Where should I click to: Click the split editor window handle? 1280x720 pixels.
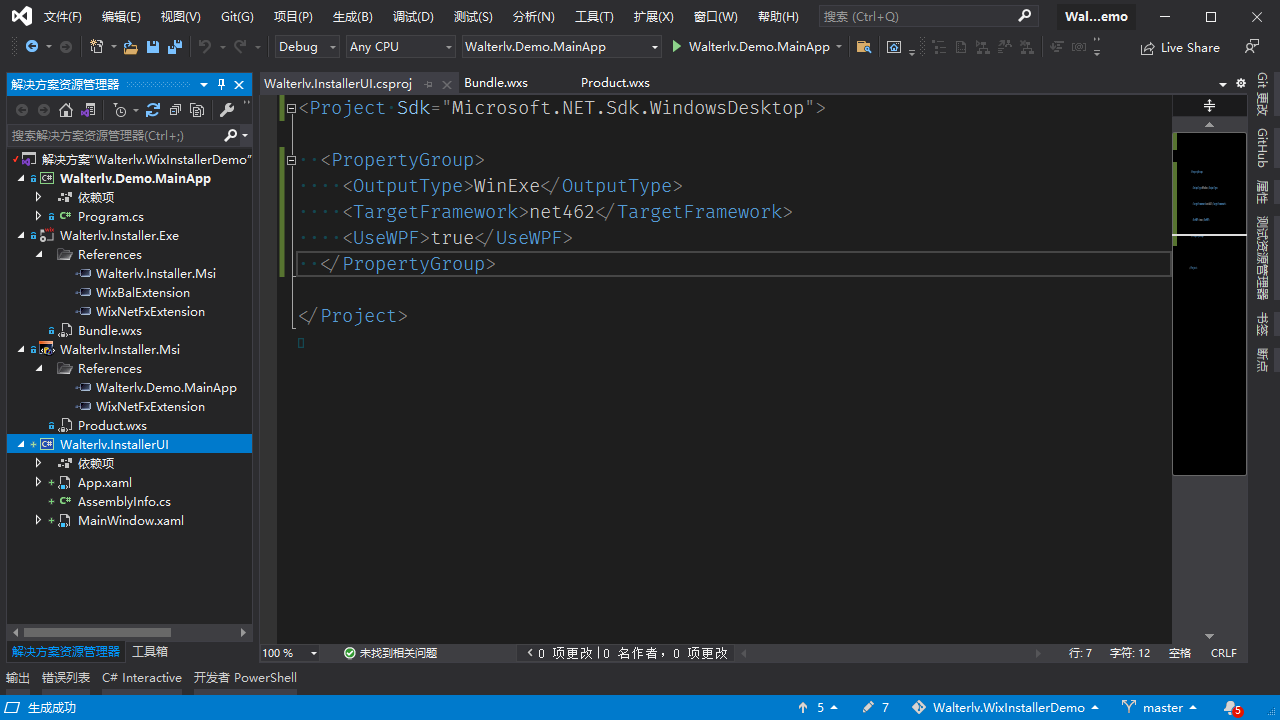coord(1209,105)
